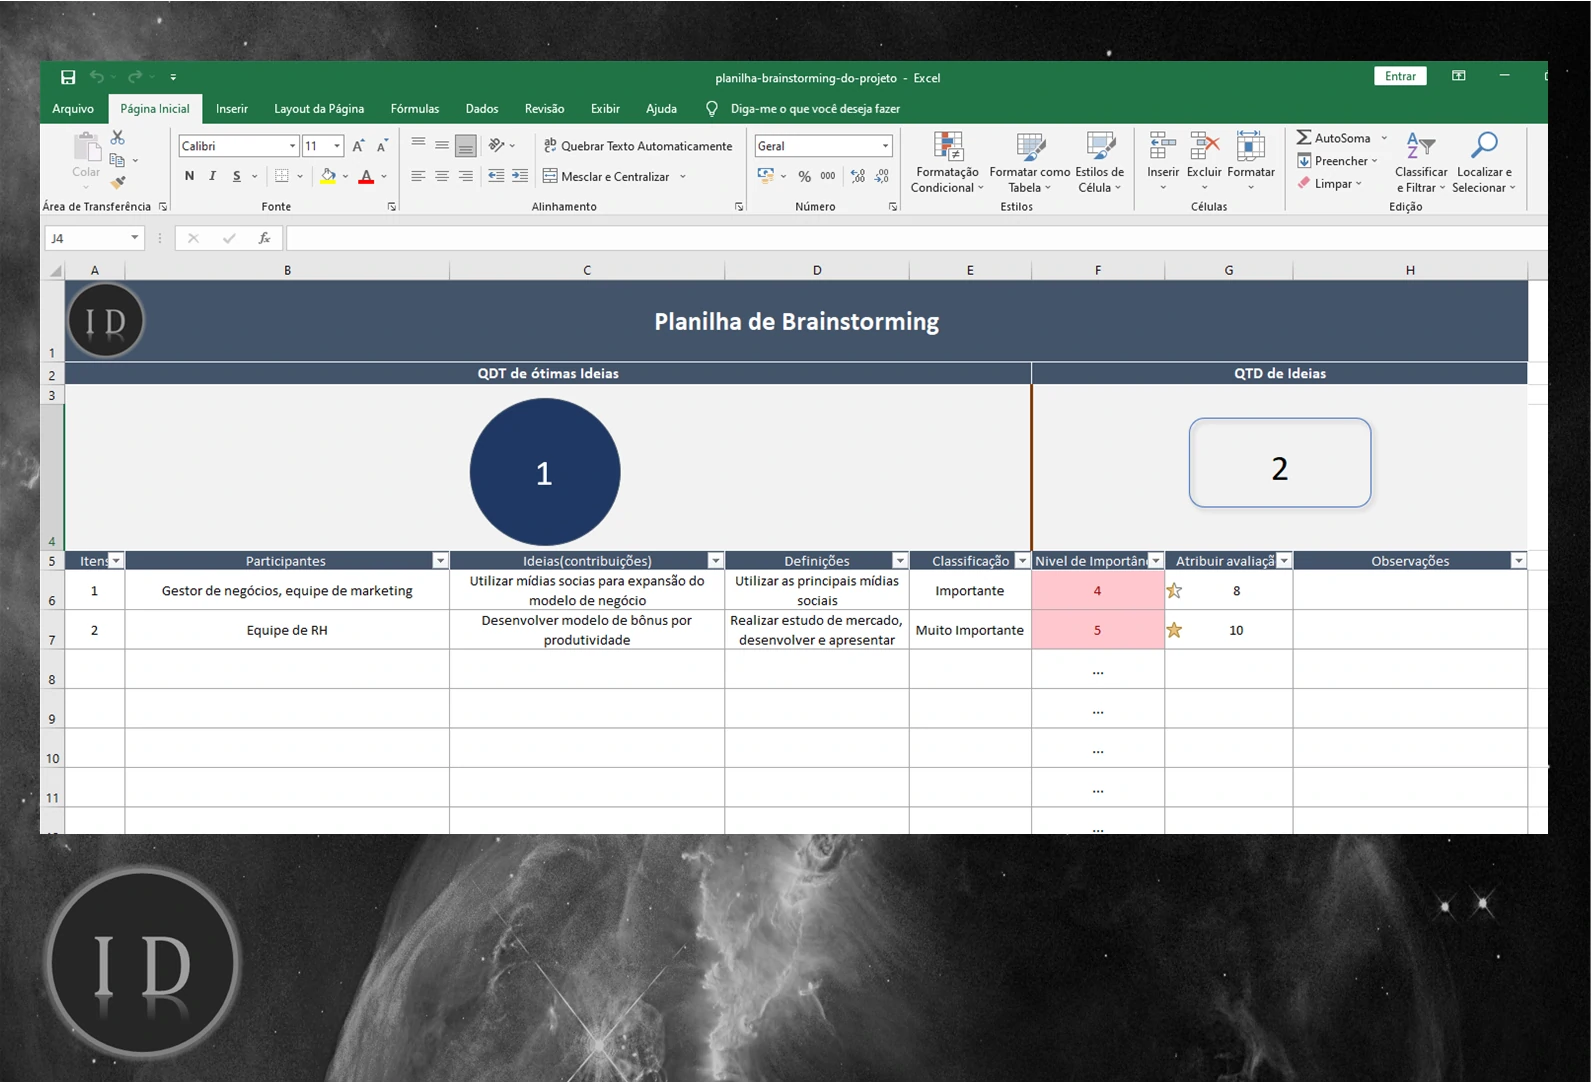Toggle Quebrar Texto Automaticamente
This screenshot has height=1083, width=1592.
click(x=638, y=146)
